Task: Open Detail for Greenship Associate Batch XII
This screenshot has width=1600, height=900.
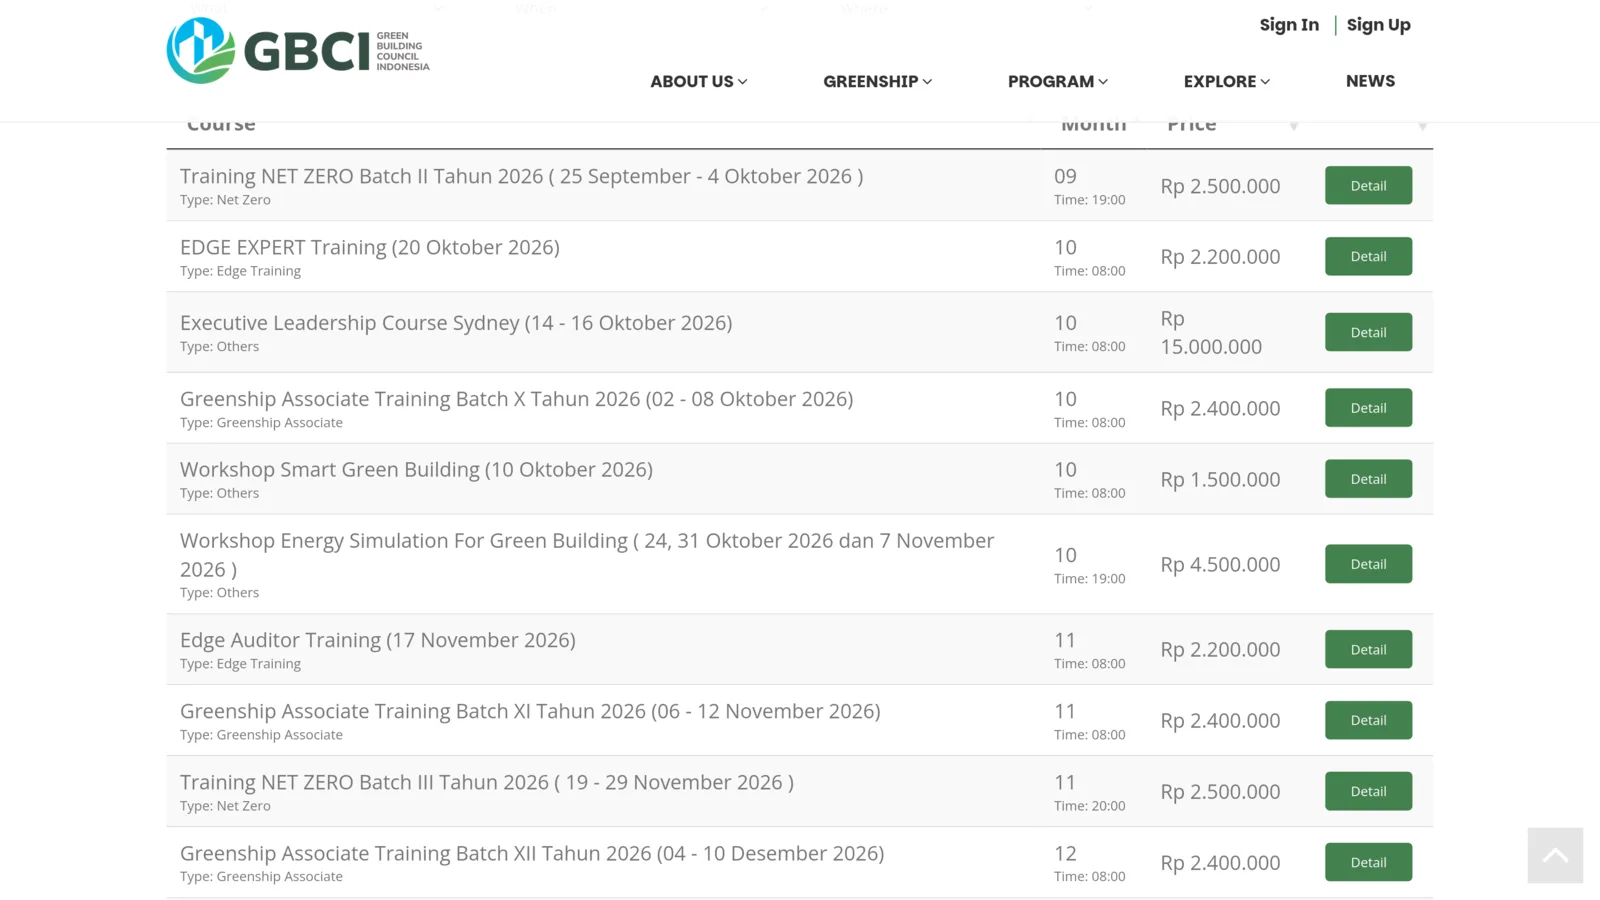Action: [1368, 862]
